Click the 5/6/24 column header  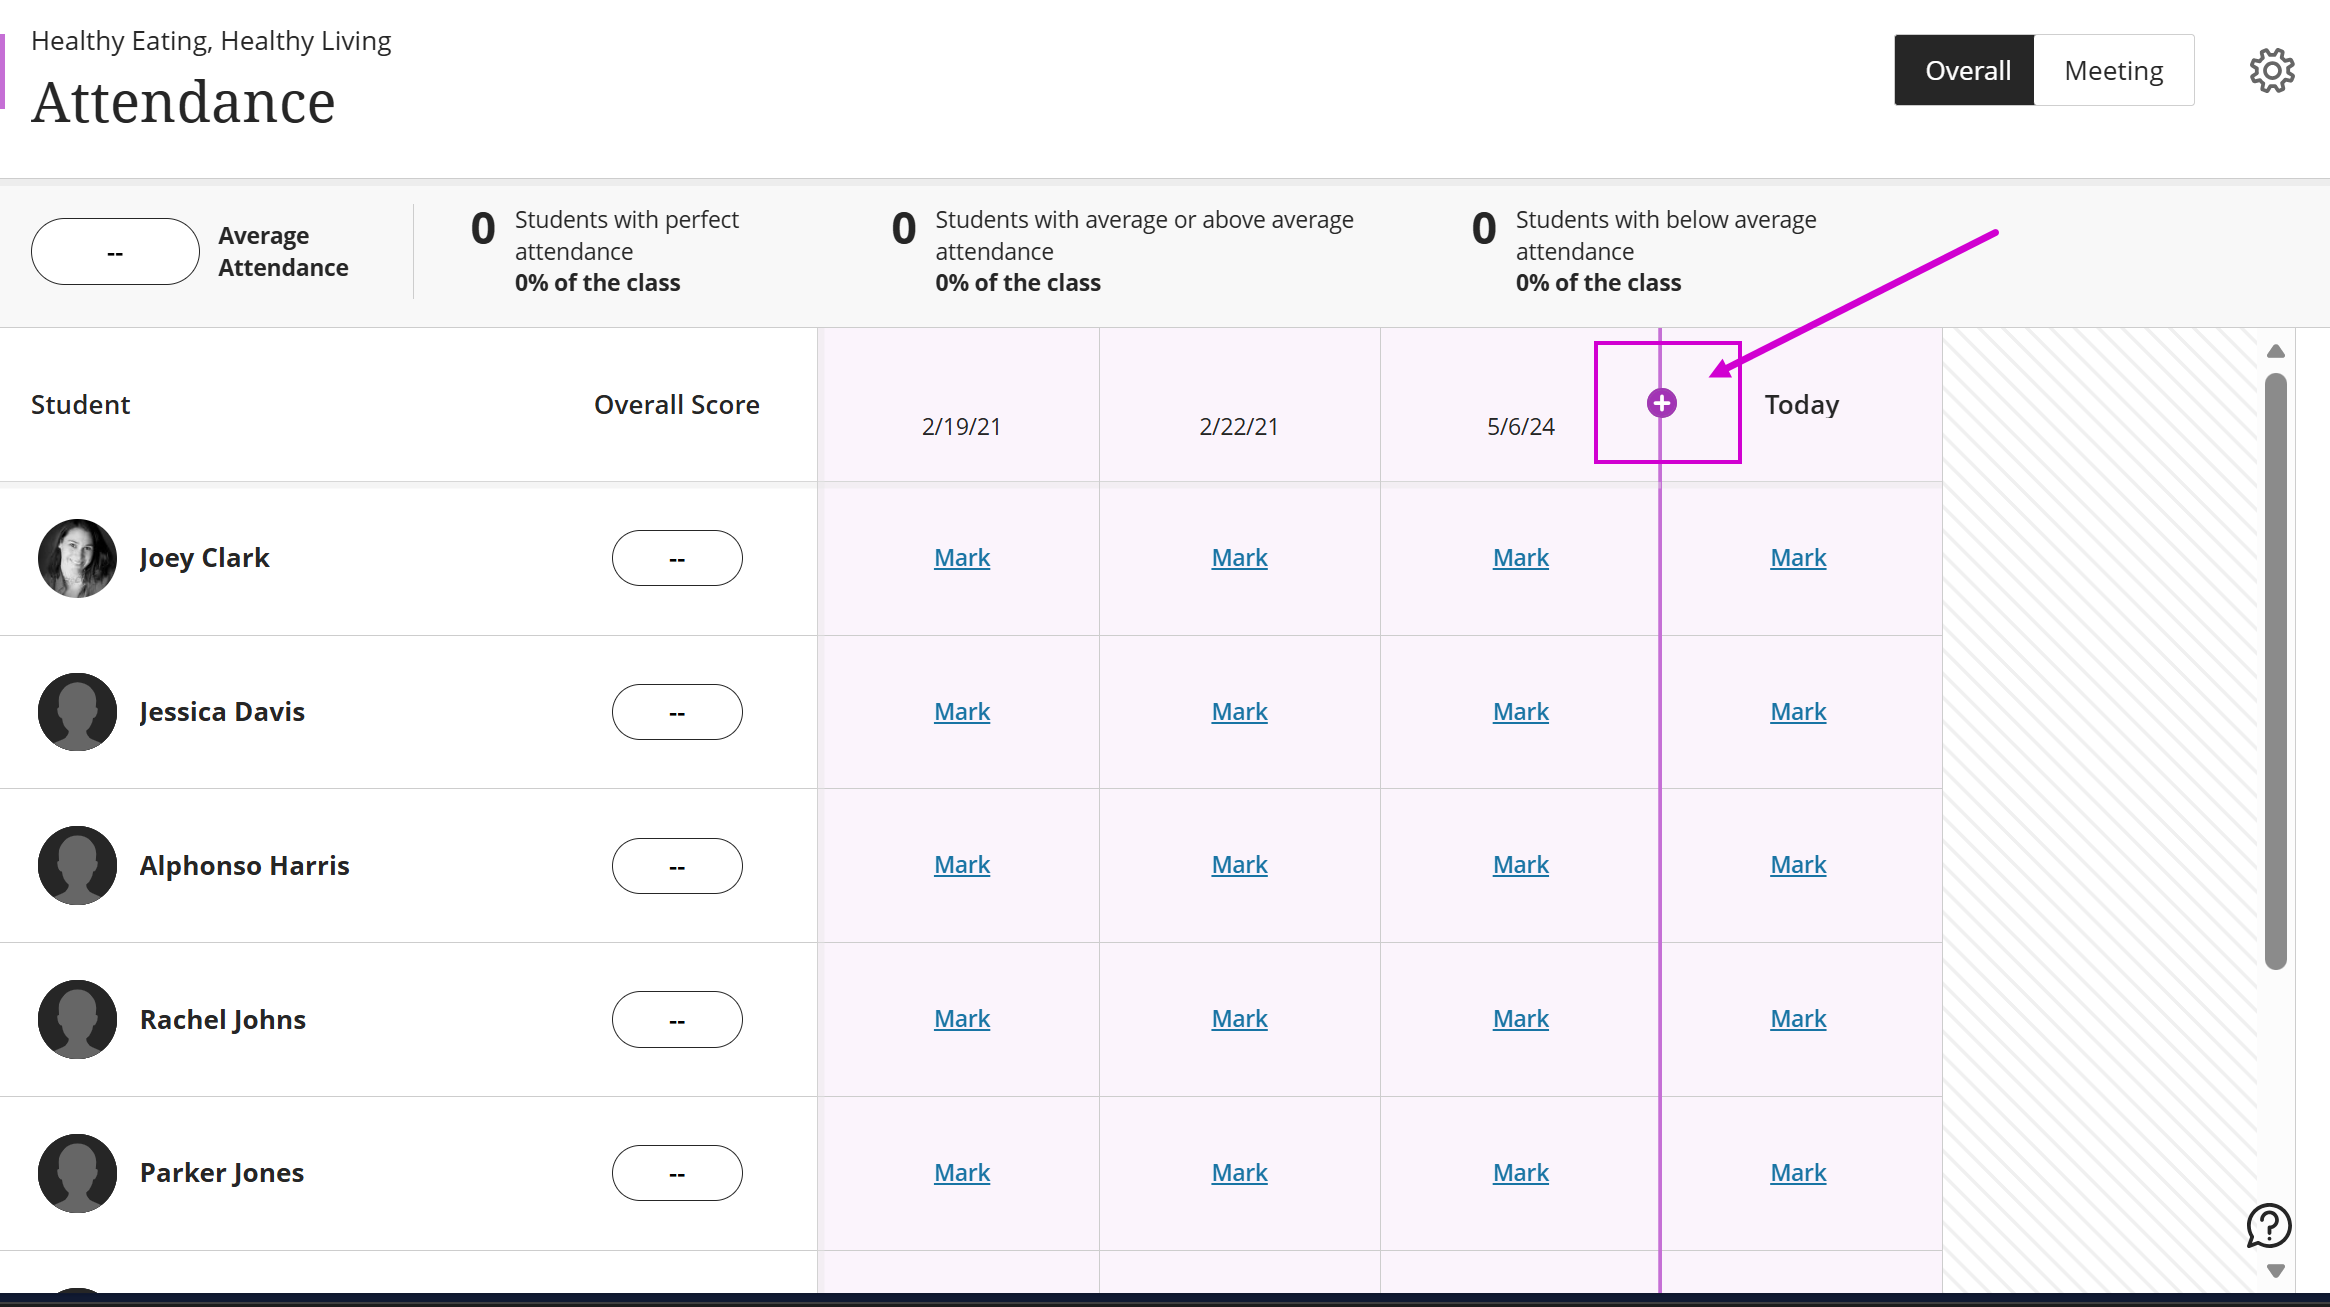1521,427
